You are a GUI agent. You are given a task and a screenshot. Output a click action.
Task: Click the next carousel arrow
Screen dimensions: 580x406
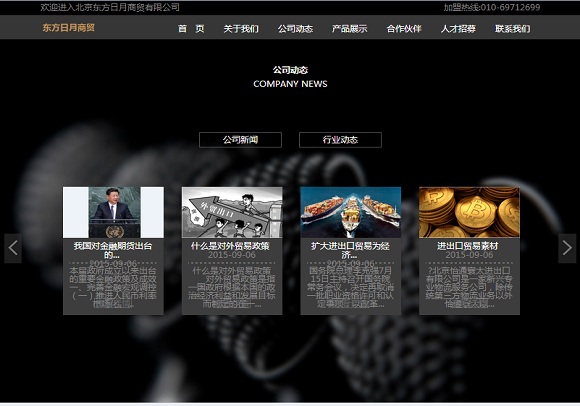click(567, 248)
